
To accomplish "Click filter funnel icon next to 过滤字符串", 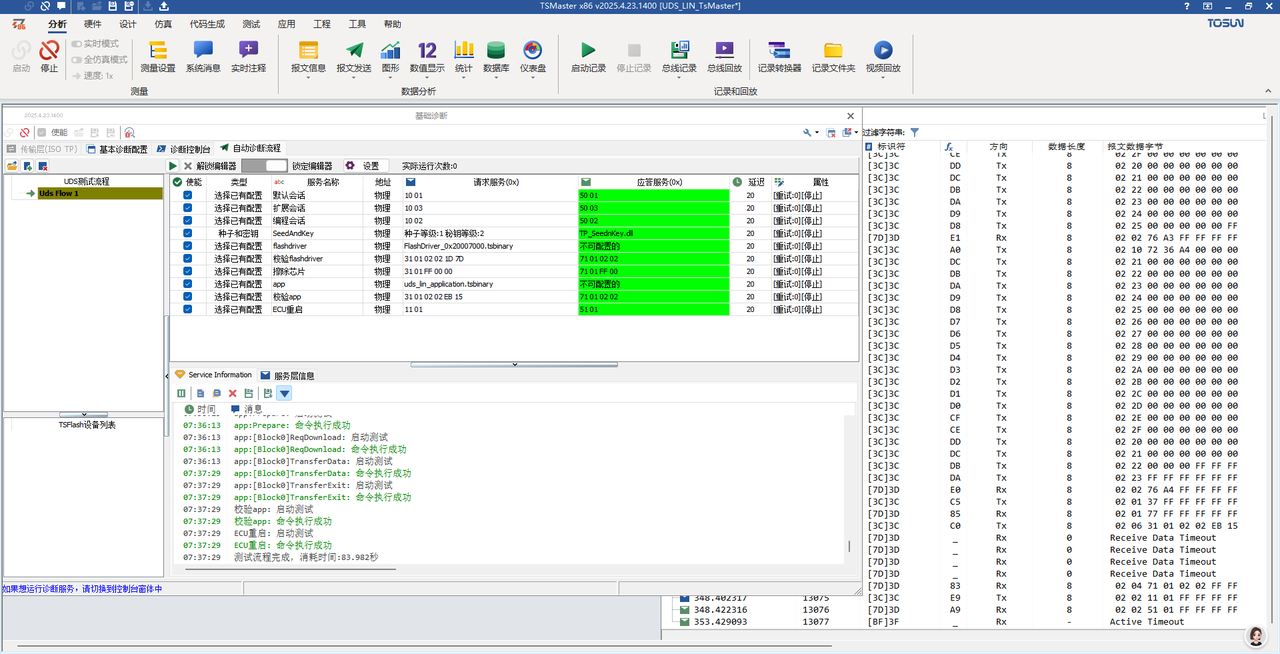I will 915,132.
